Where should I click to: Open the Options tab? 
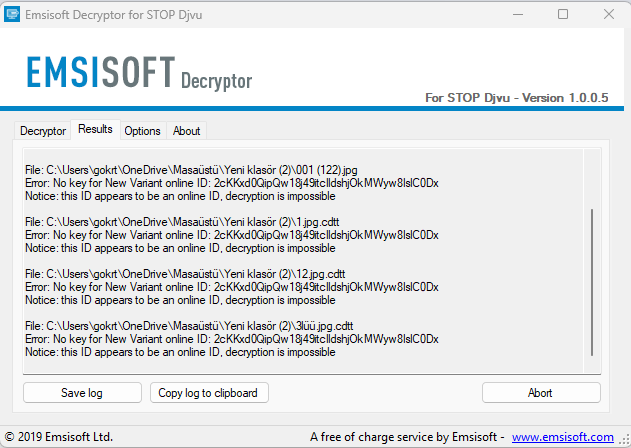142,131
